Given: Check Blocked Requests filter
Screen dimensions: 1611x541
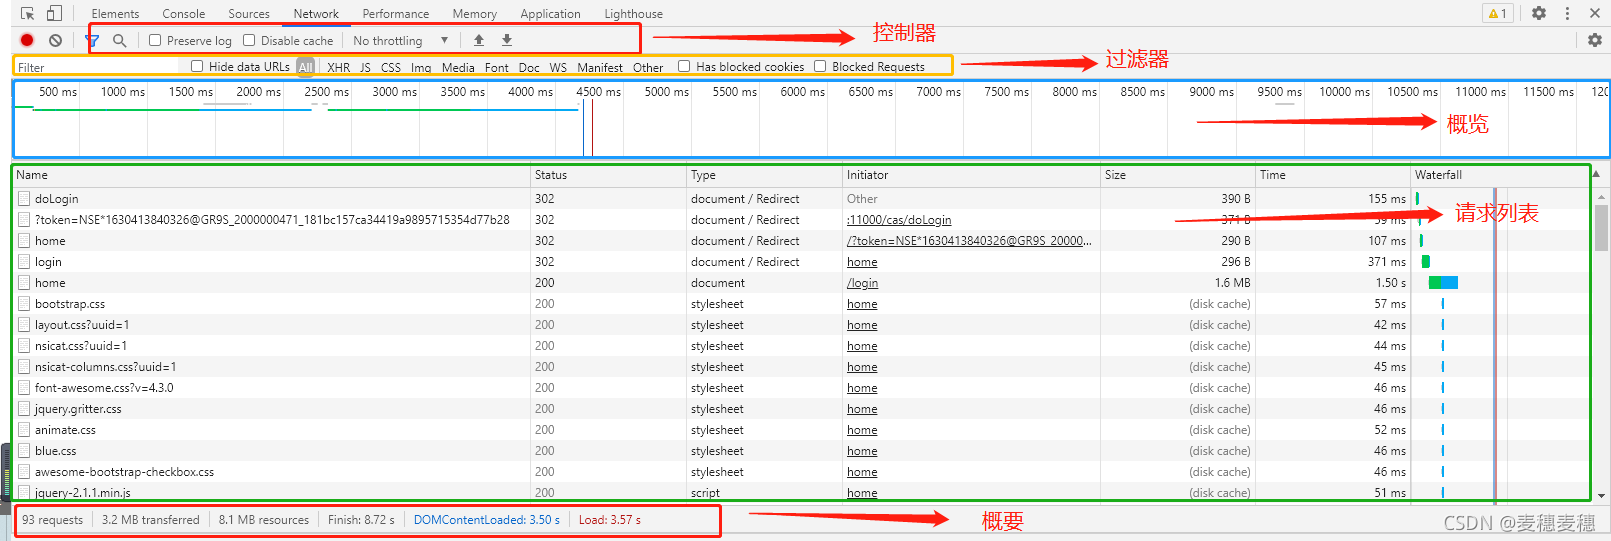Looking at the screenshot, I should 820,66.
